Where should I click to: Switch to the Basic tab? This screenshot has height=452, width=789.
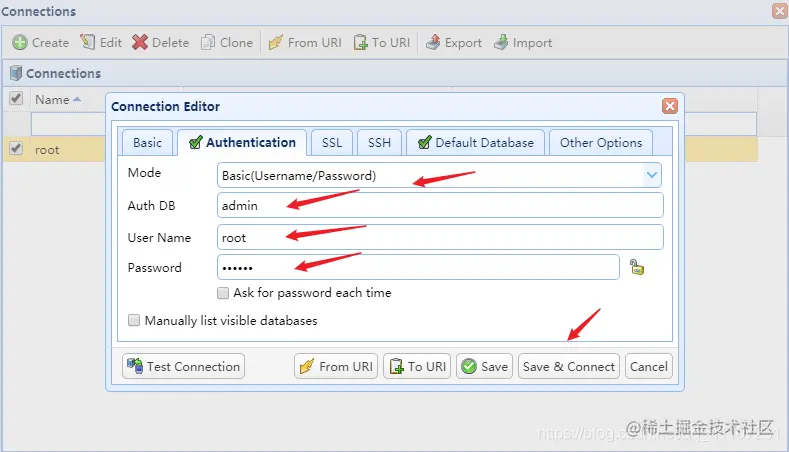point(147,143)
